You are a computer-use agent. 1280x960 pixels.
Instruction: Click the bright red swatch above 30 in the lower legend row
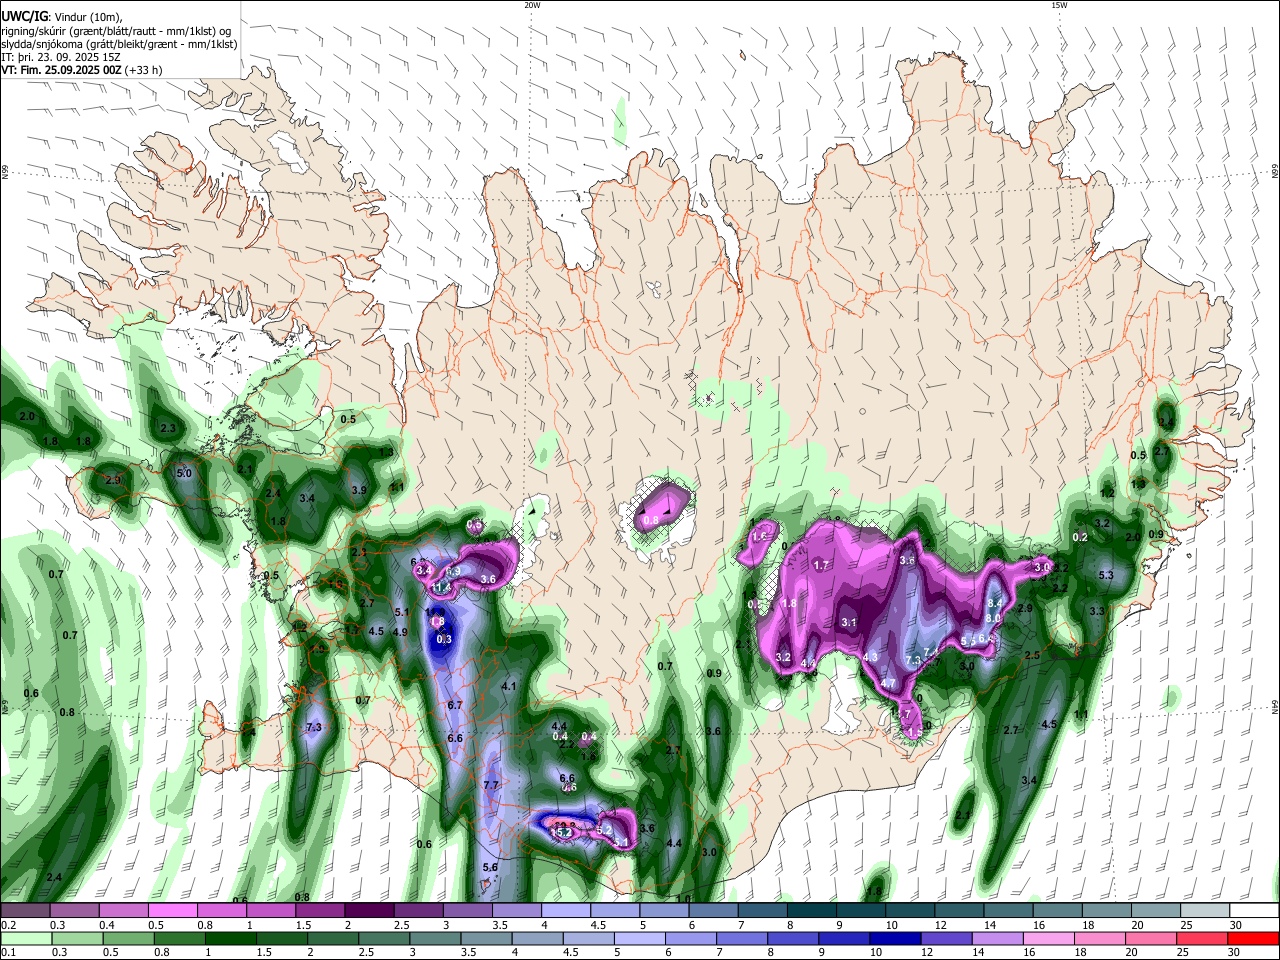[x=1255, y=938]
